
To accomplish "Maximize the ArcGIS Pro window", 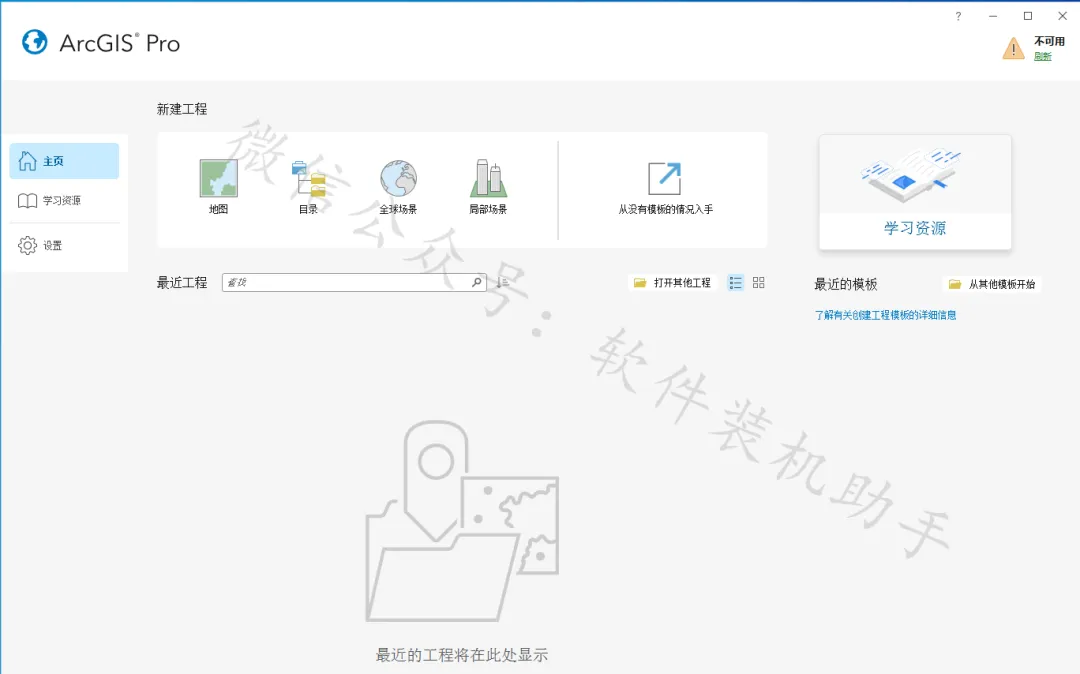I will 1028,16.
